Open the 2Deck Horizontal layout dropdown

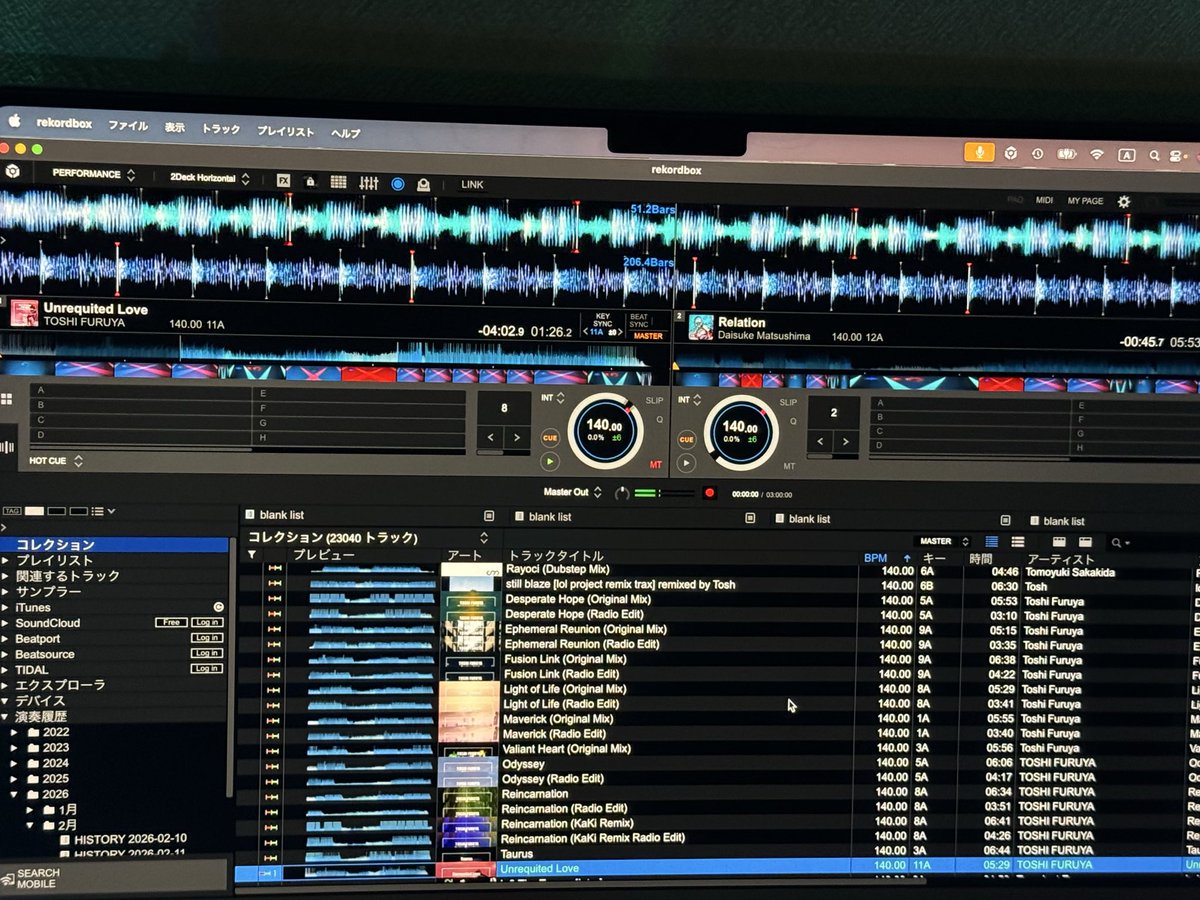209,178
